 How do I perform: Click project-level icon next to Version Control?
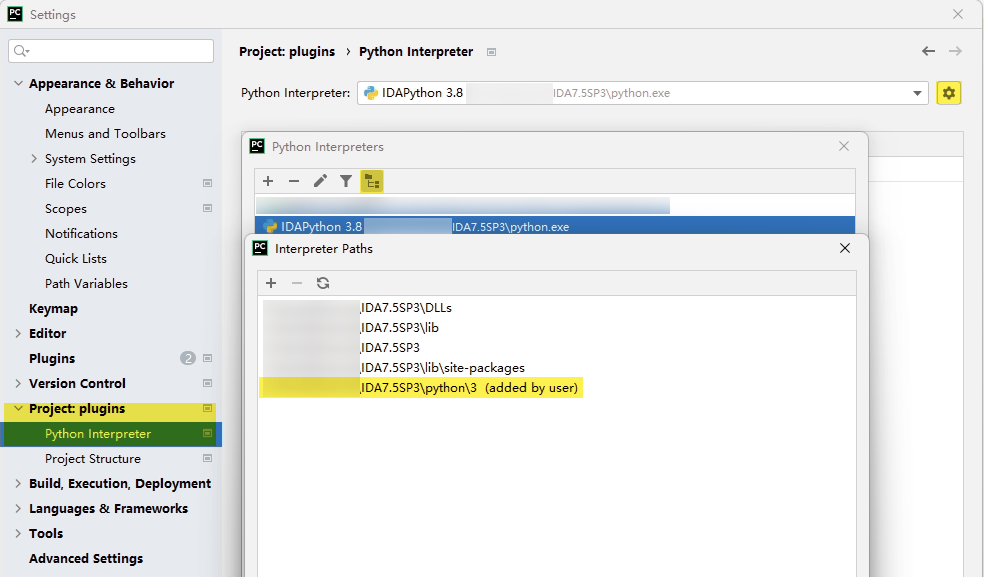pos(207,384)
